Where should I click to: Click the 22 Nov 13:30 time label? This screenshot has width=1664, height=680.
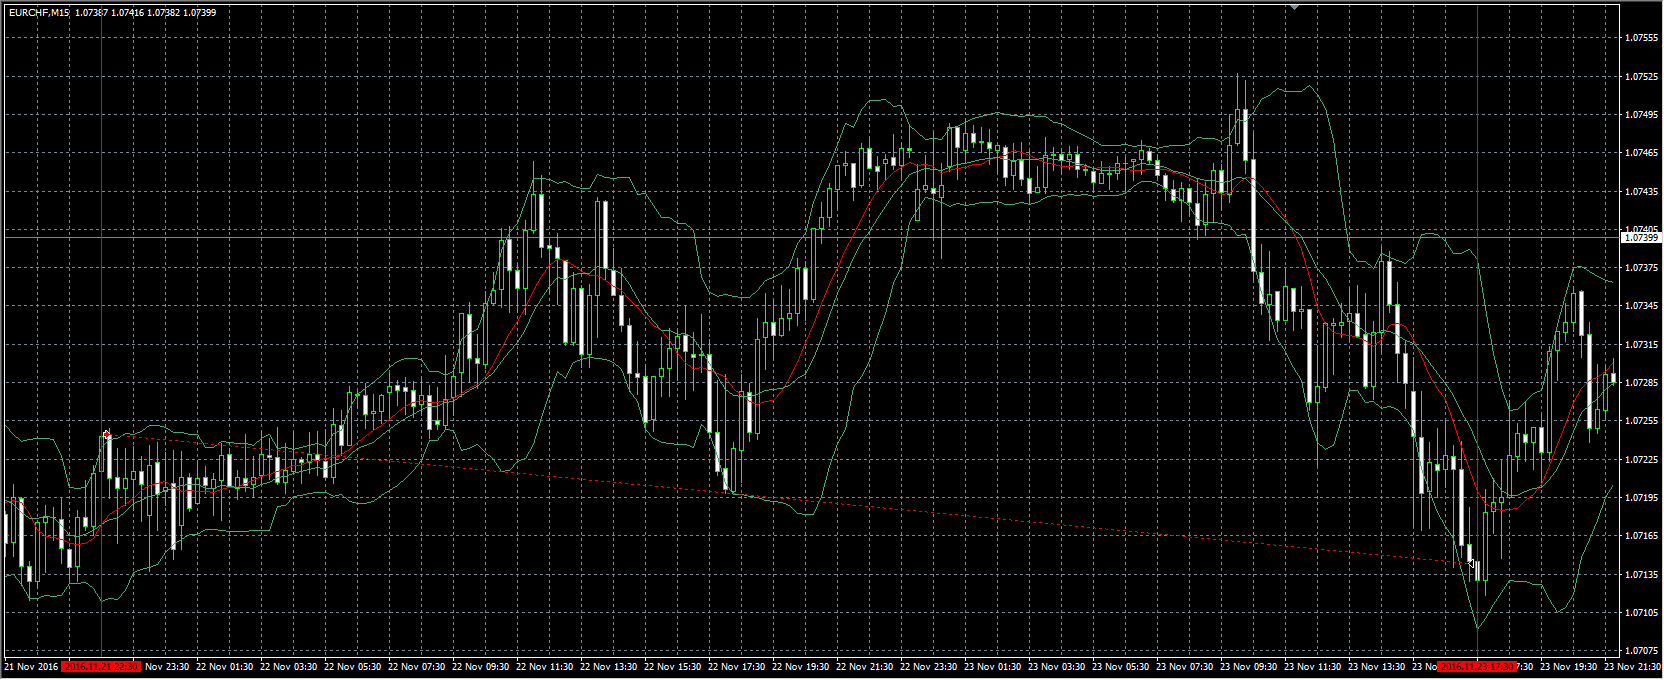(609, 666)
